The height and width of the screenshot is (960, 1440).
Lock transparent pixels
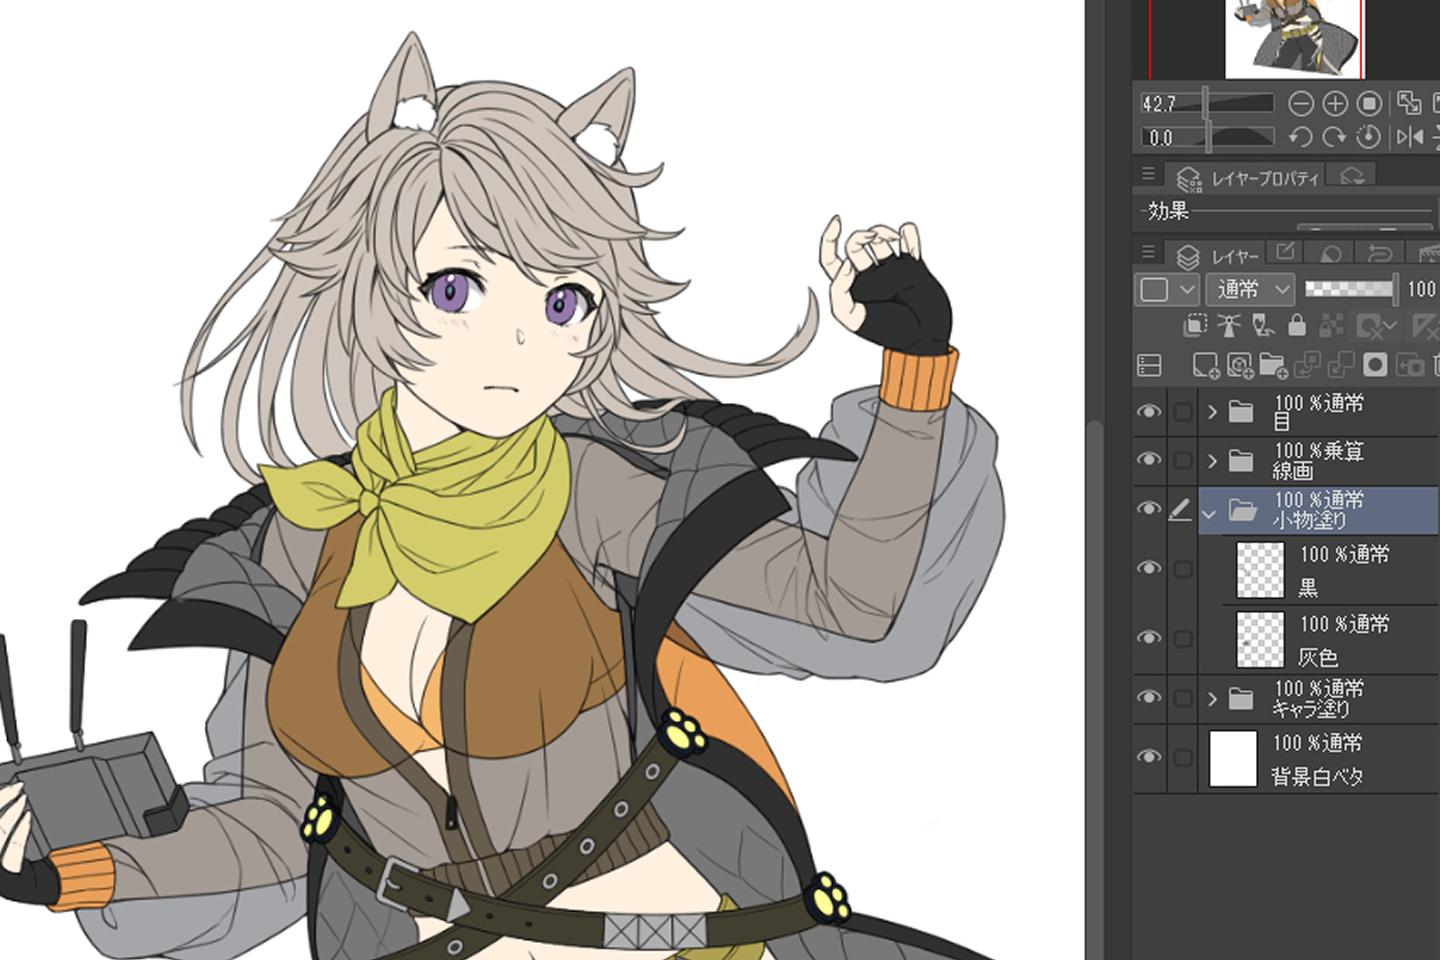pyautogui.click(x=1331, y=325)
